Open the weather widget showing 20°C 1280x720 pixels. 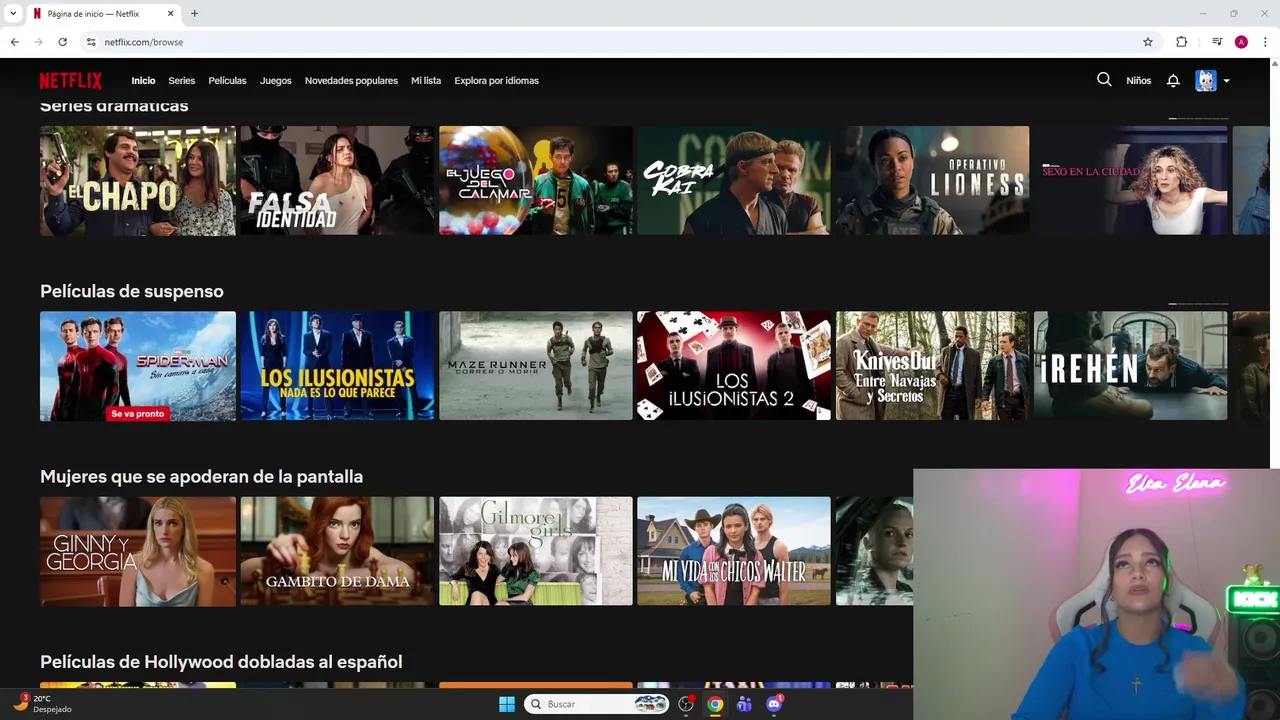pyautogui.click(x=41, y=704)
